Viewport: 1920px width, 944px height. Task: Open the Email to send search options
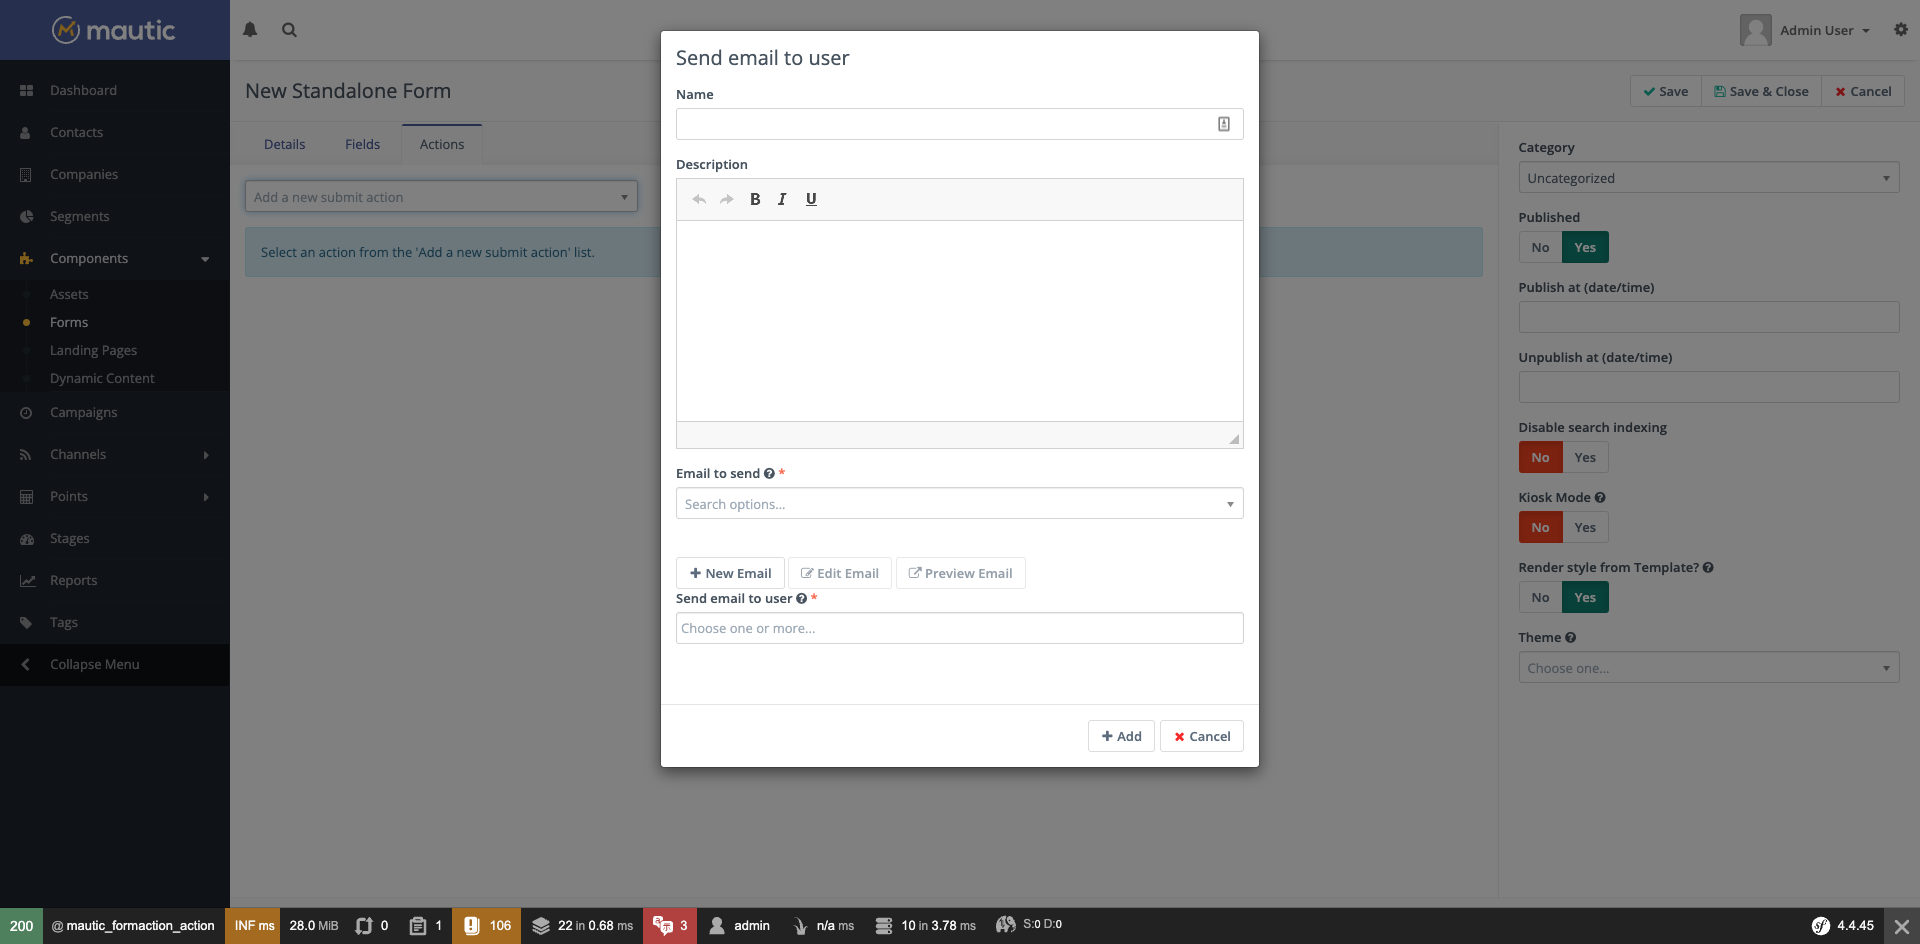click(x=959, y=503)
